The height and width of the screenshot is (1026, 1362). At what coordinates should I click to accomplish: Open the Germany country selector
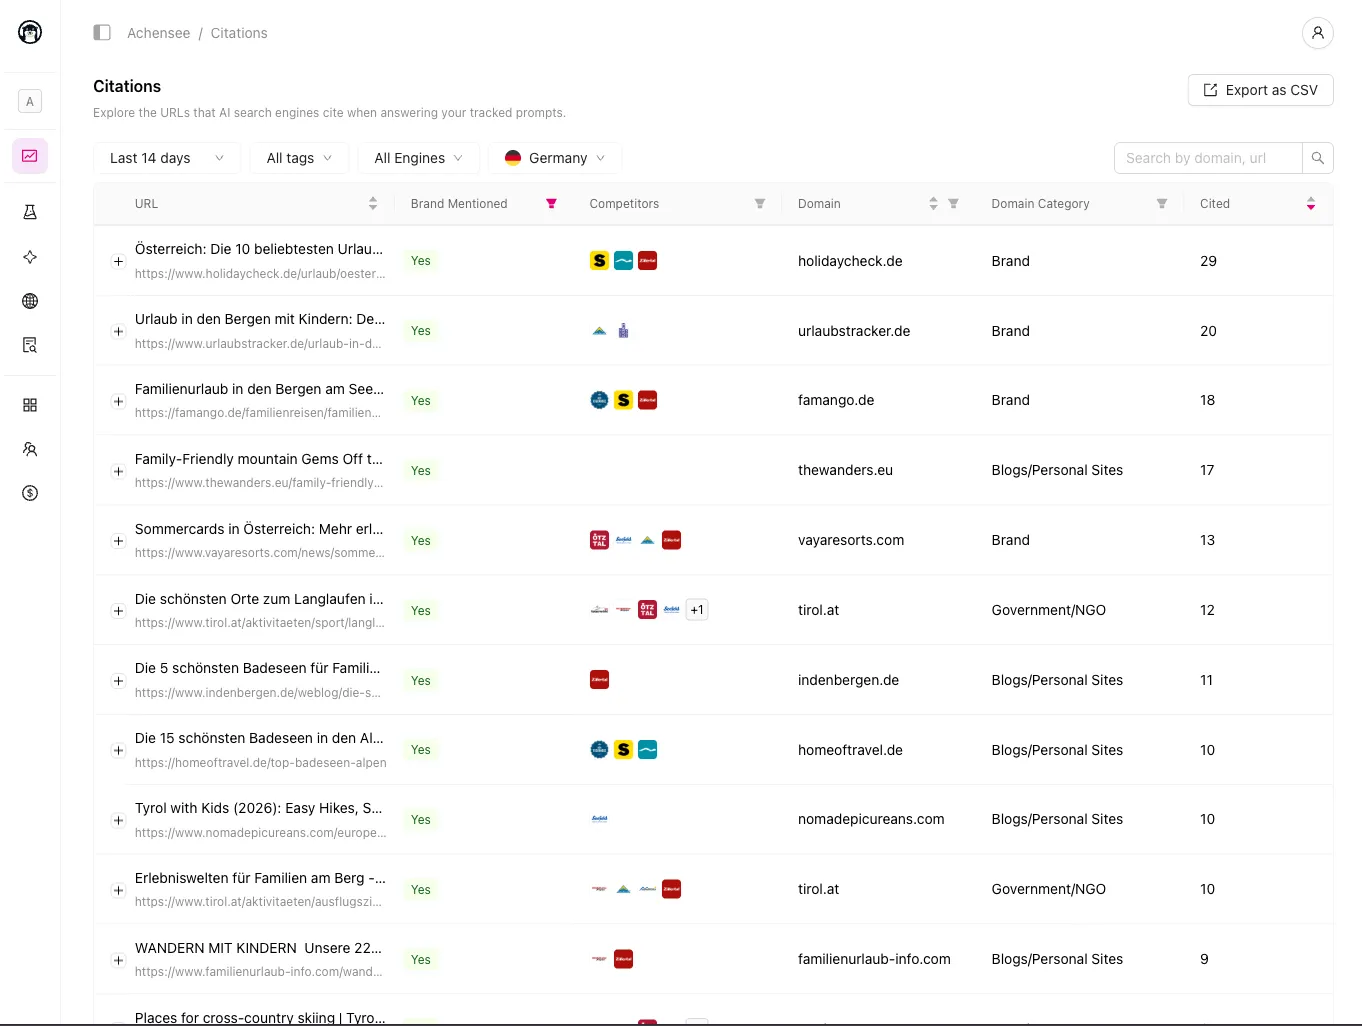555,158
